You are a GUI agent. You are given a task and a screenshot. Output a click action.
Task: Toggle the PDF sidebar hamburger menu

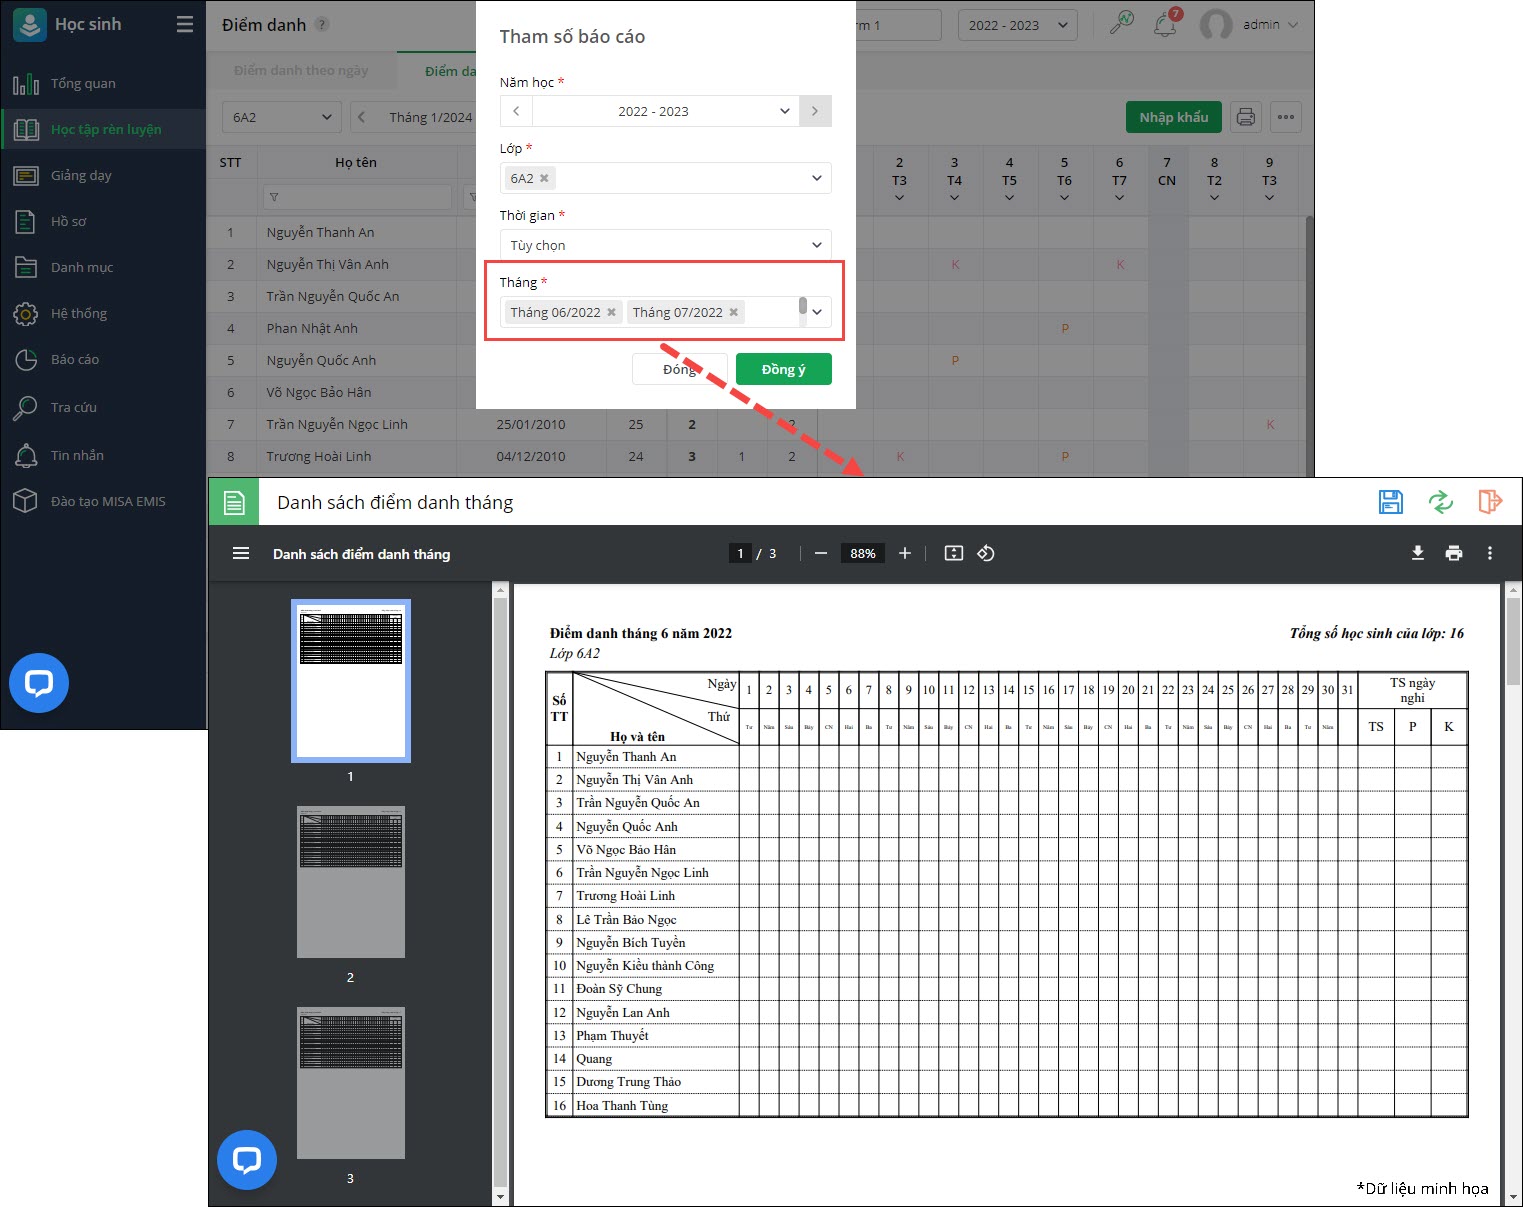click(x=241, y=553)
